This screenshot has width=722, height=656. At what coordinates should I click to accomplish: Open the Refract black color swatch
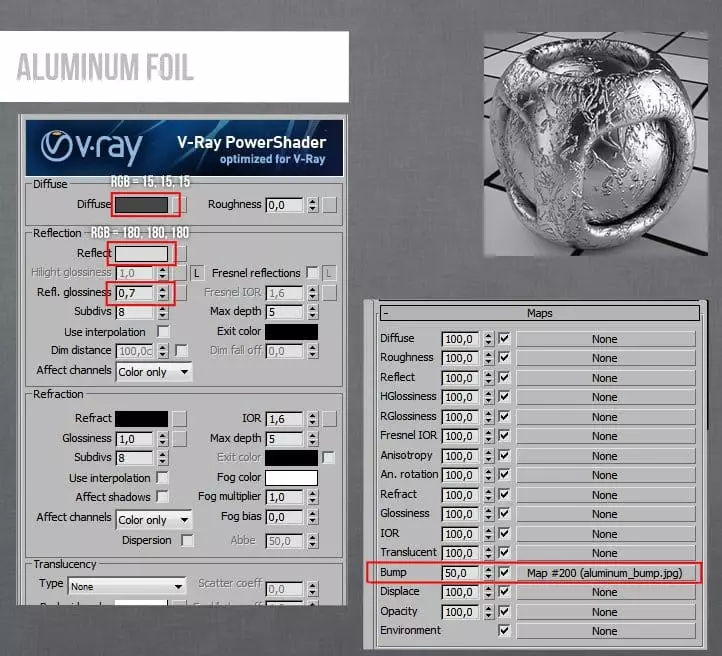(x=141, y=419)
